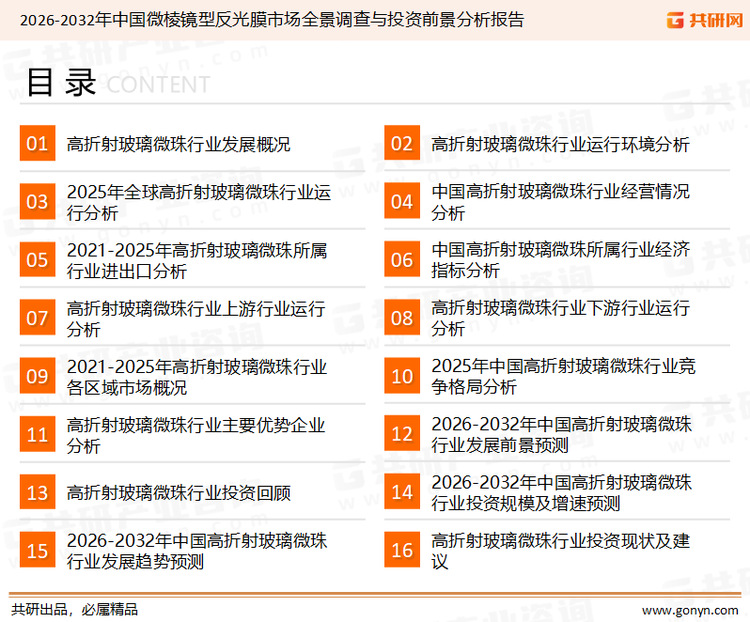Click the orange 16 number box
Screen dimensions: 750x622
click(402, 550)
